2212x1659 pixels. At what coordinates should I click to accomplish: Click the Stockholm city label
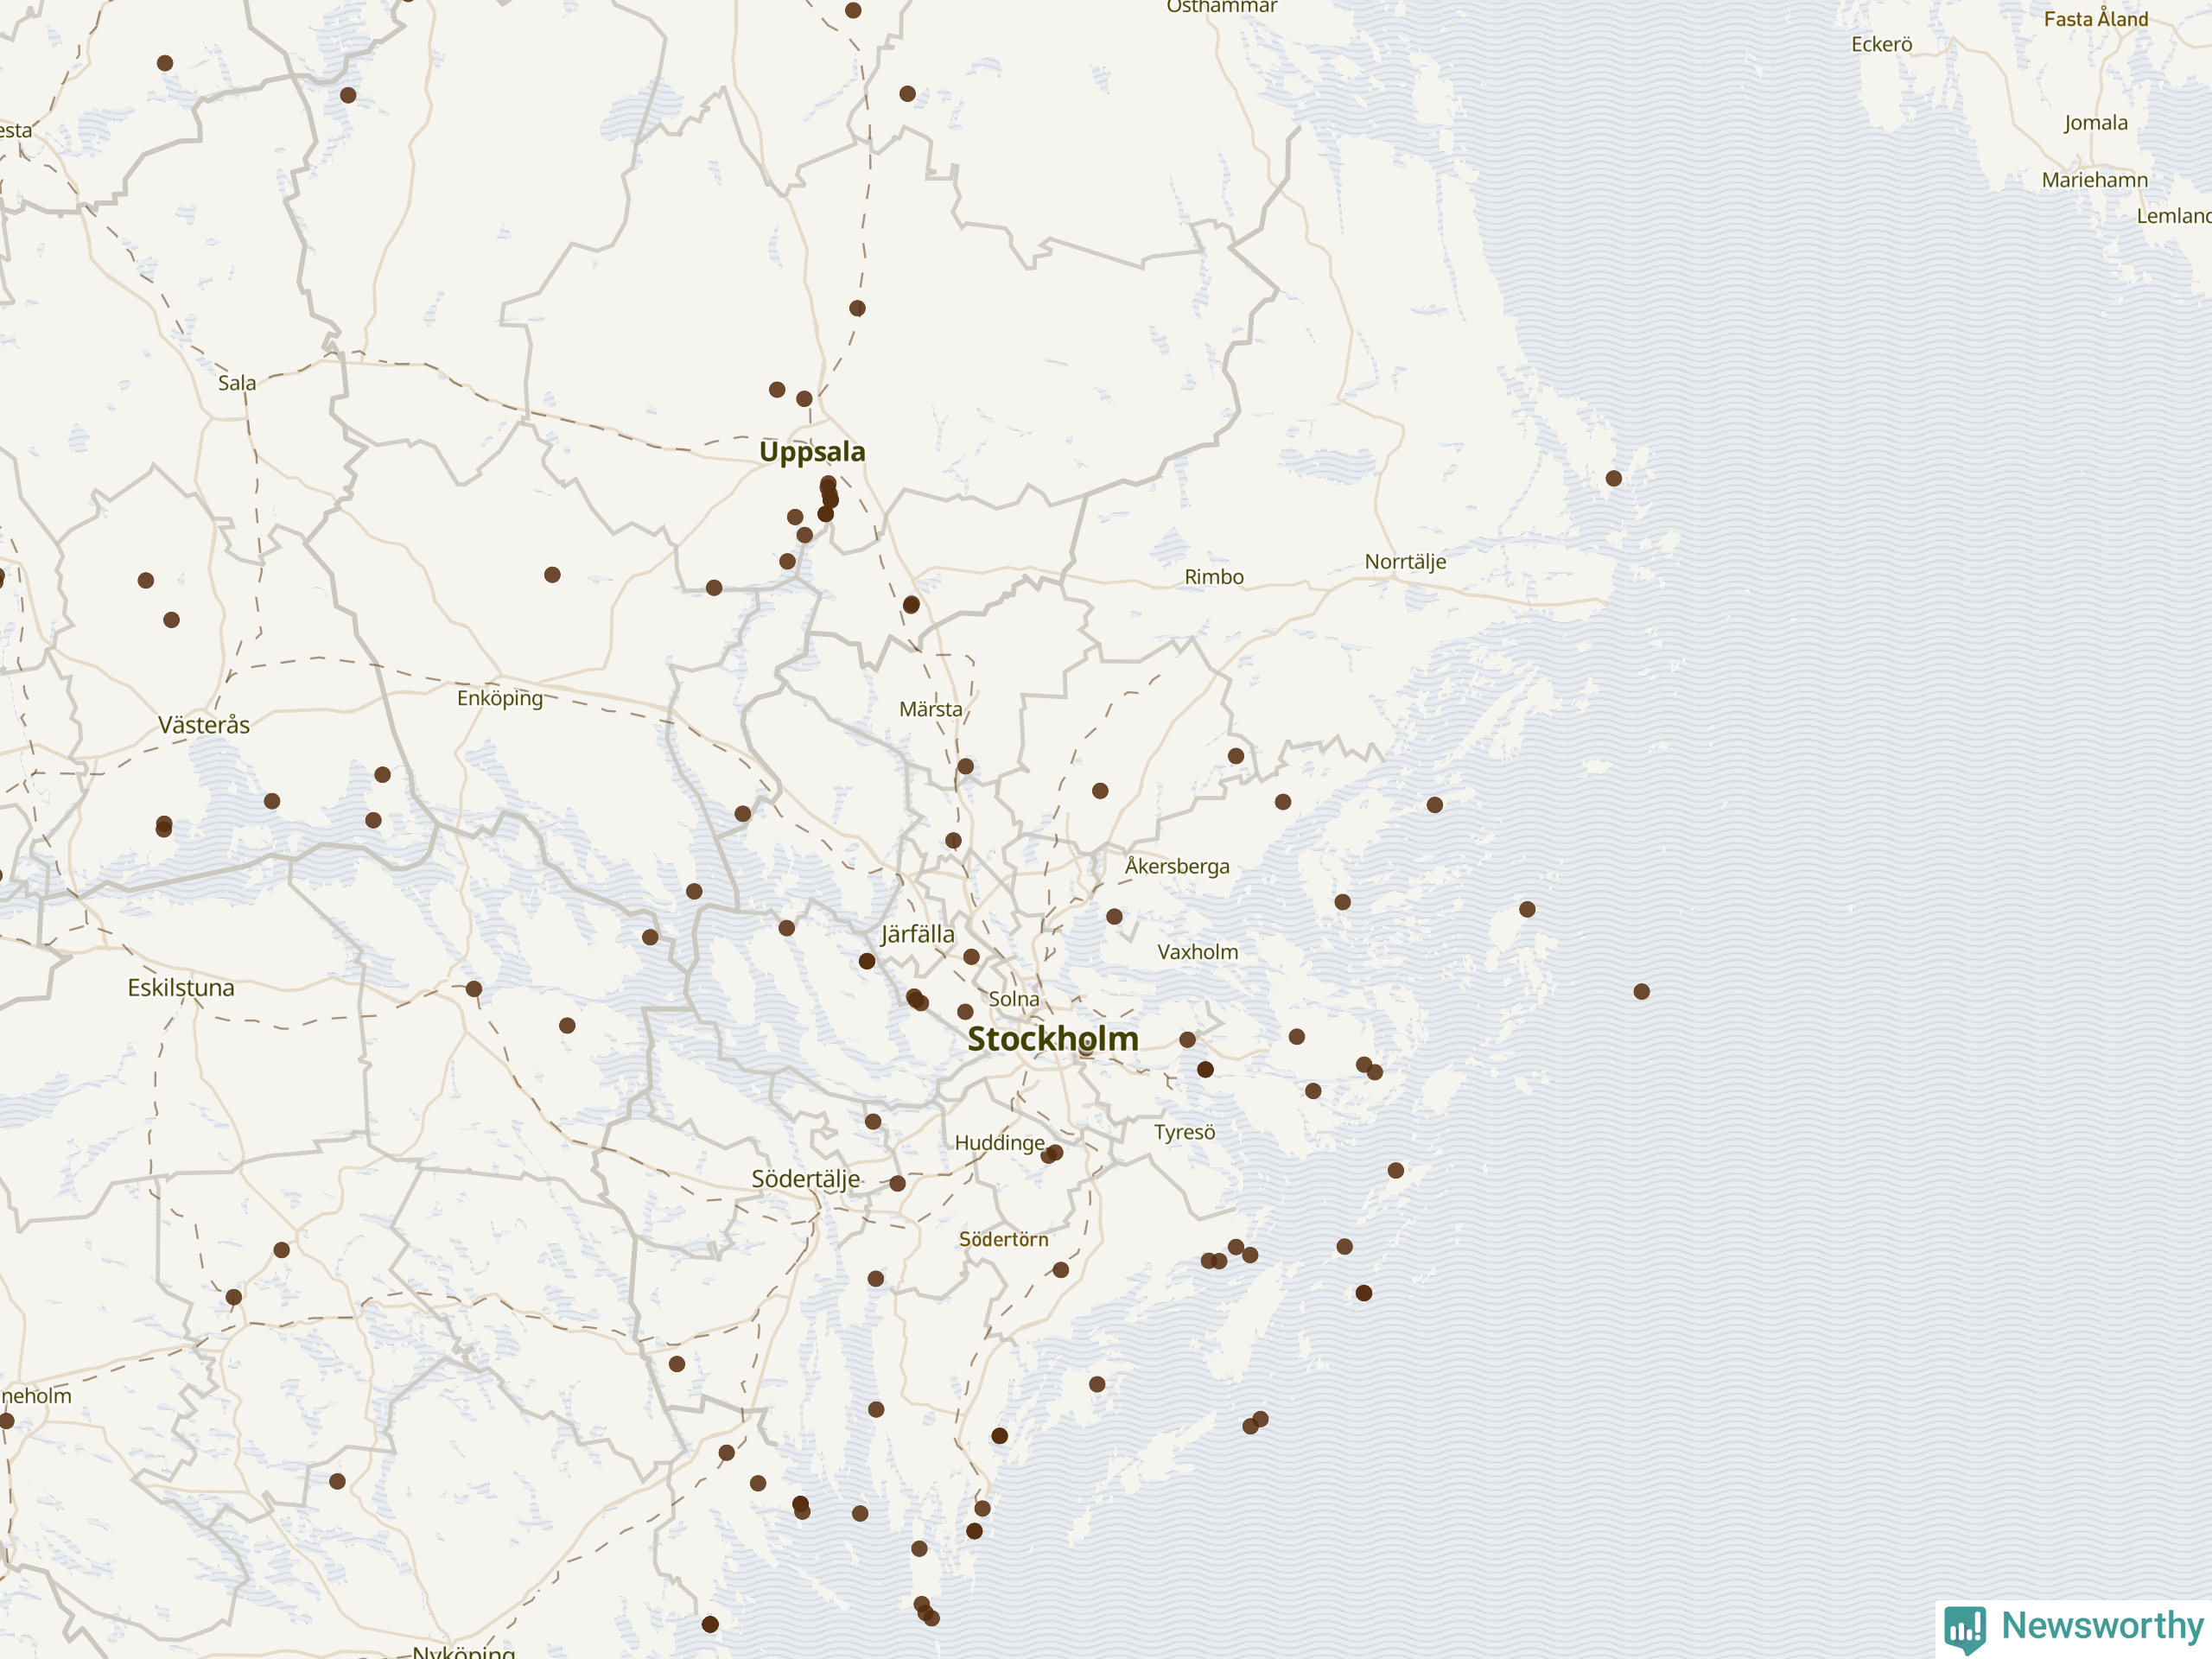tap(1053, 1039)
